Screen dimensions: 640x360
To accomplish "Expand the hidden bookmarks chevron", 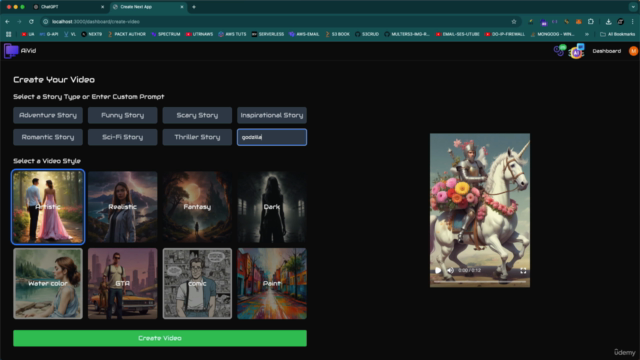I will [x=587, y=34].
